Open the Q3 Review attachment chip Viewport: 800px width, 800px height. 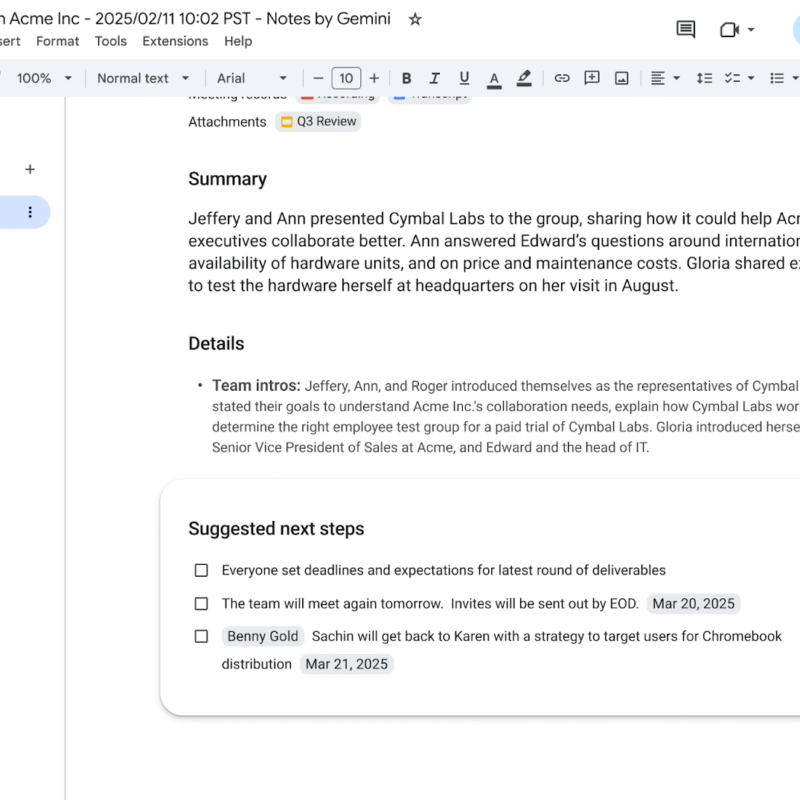click(318, 121)
